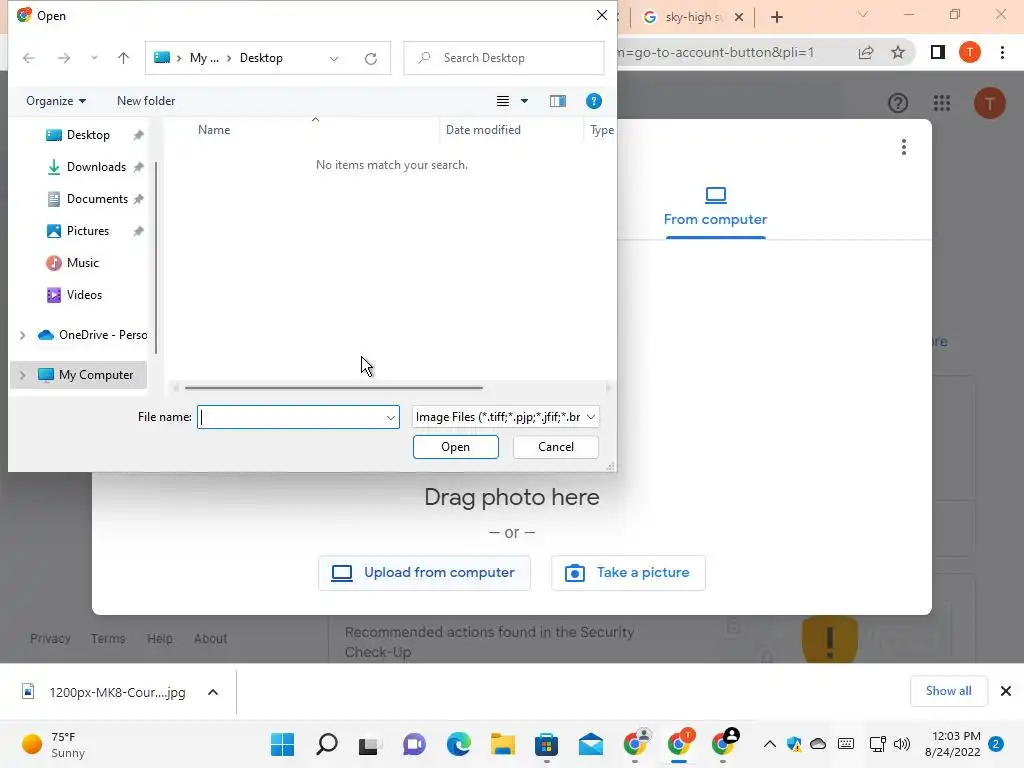
Task: Open File Explorer from taskbar
Action: pos(503,744)
